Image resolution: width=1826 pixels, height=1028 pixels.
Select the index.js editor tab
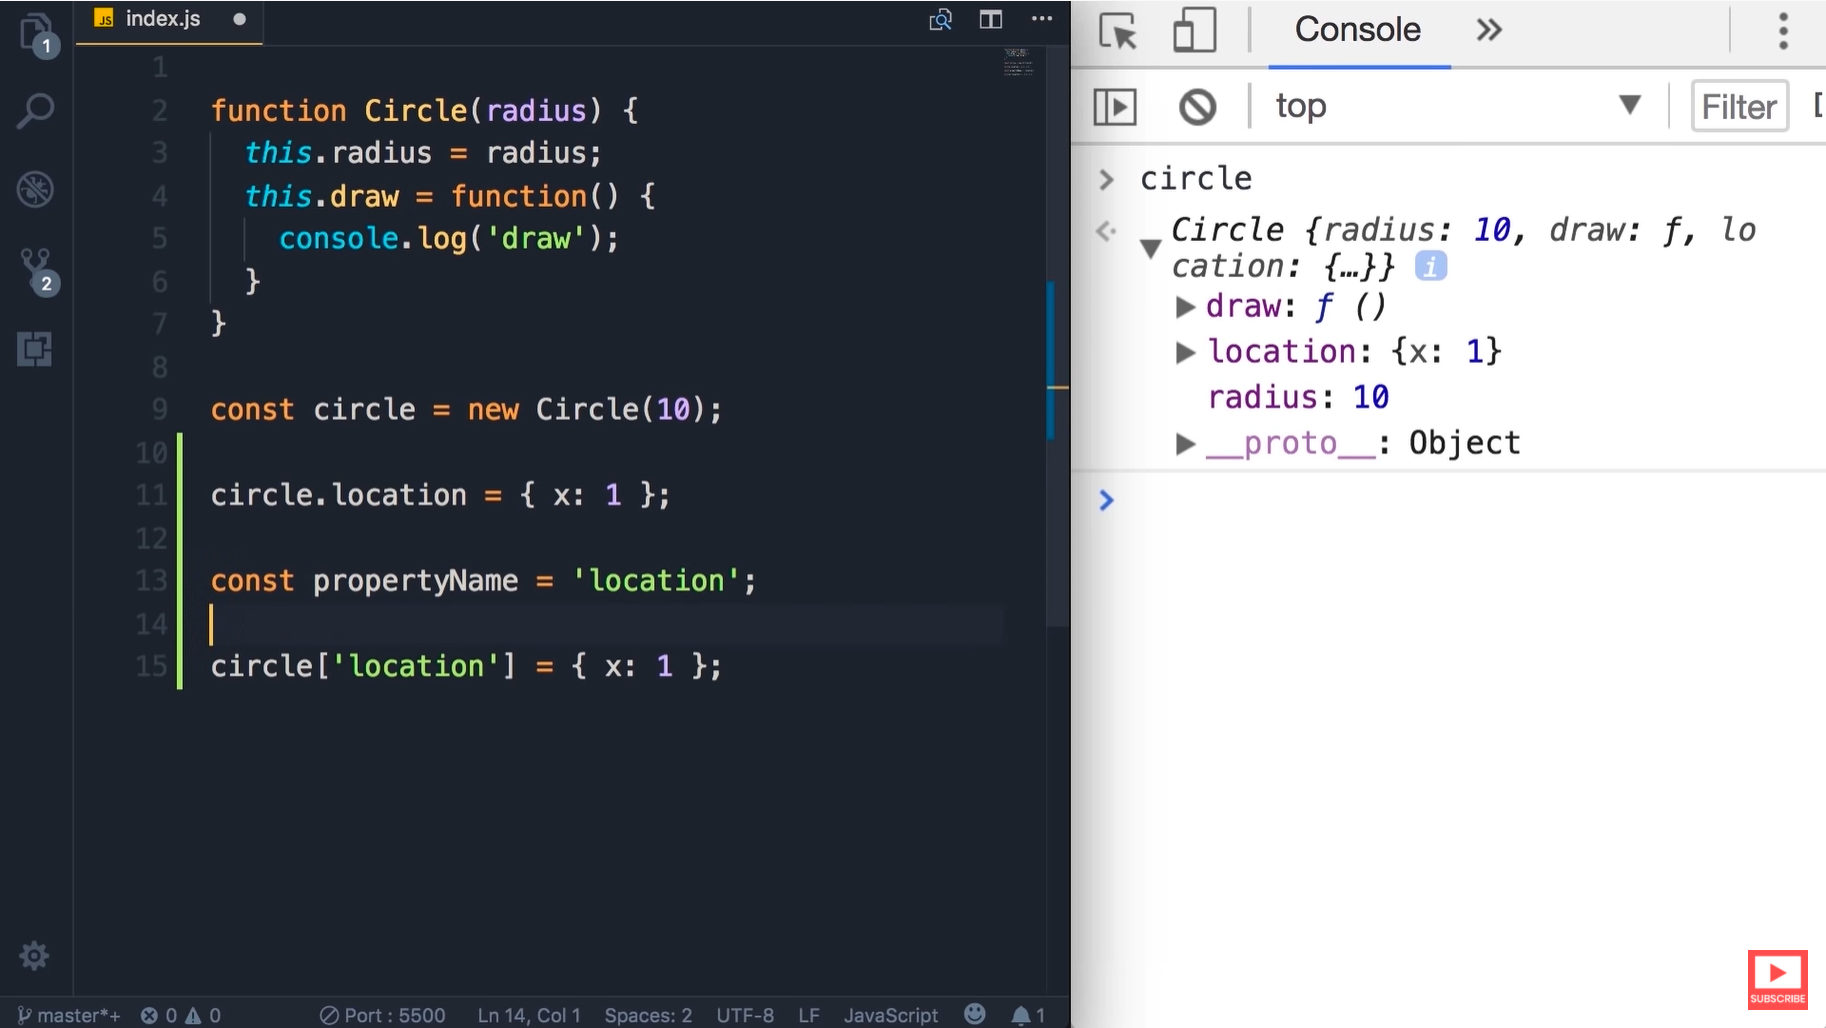167,19
